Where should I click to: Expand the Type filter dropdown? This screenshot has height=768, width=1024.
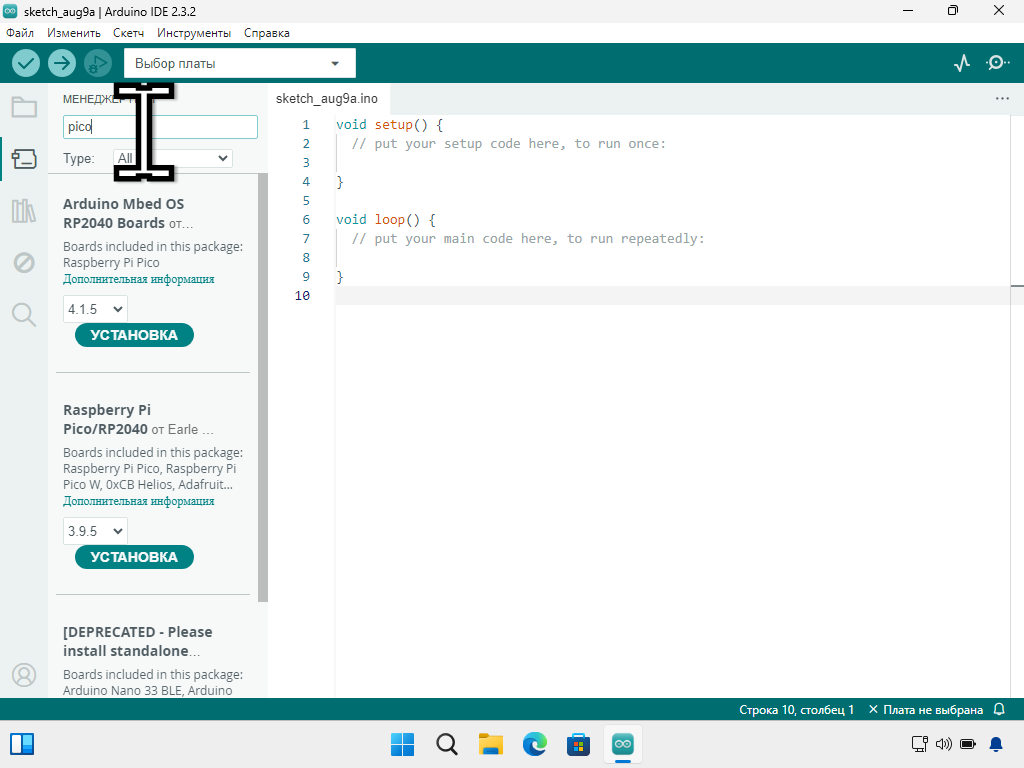click(x=173, y=158)
